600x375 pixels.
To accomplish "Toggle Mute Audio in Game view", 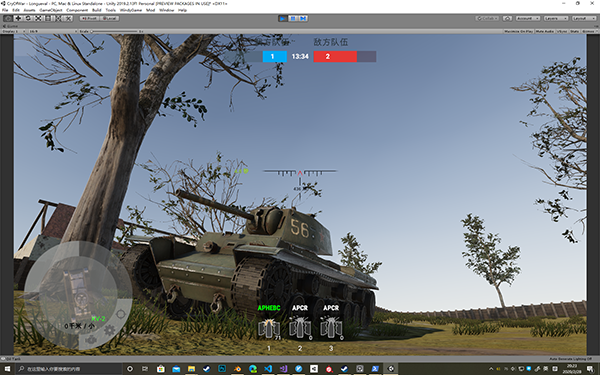I will click(545, 31).
